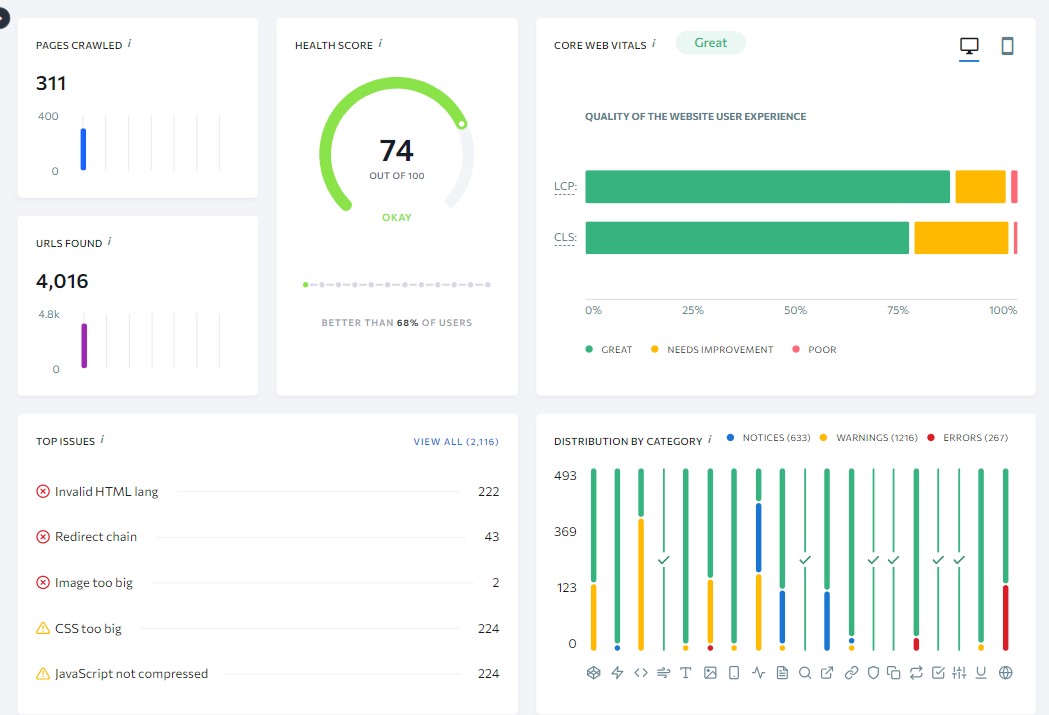Click the 43 count for Redirect chain
The width and height of the screenshot is (1049, 715).
(492, 536)
